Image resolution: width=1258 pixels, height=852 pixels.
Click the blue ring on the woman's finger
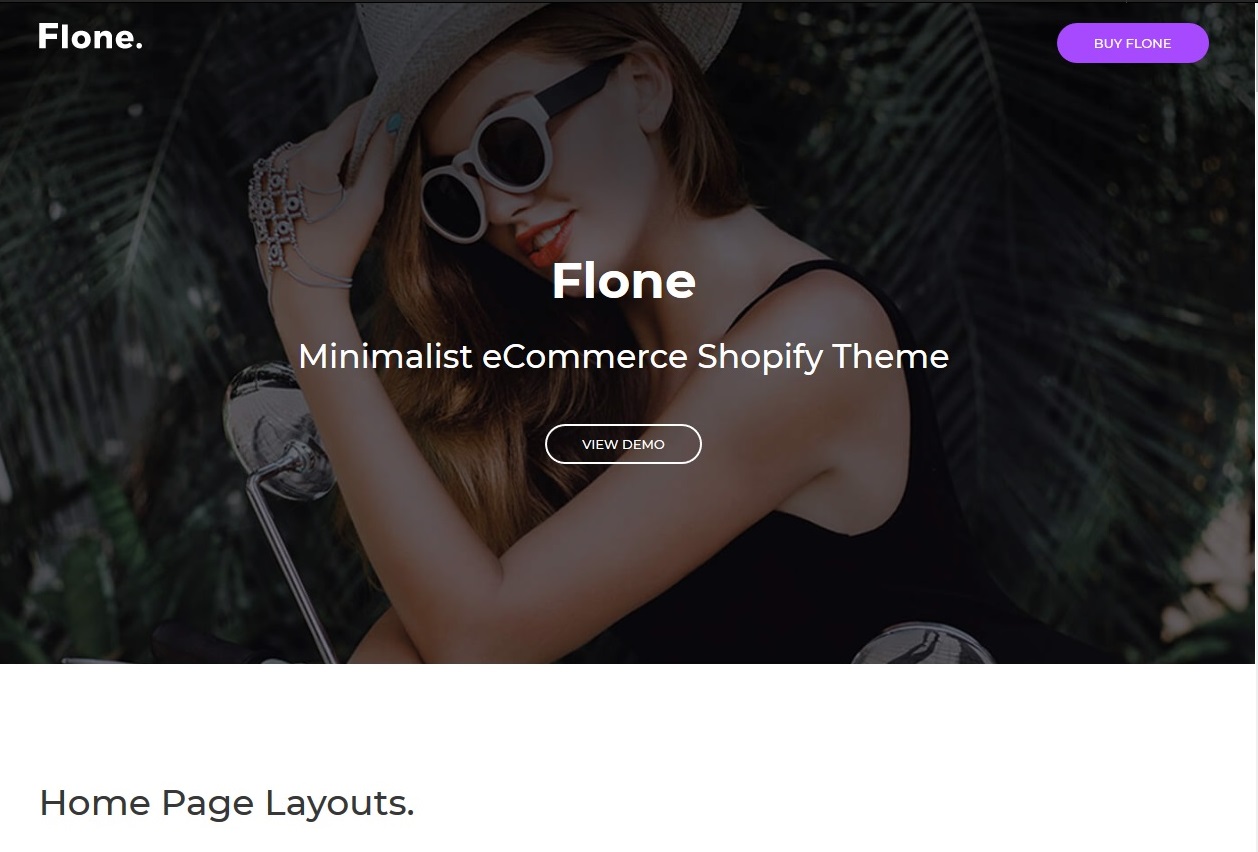(x=394, y=124)
